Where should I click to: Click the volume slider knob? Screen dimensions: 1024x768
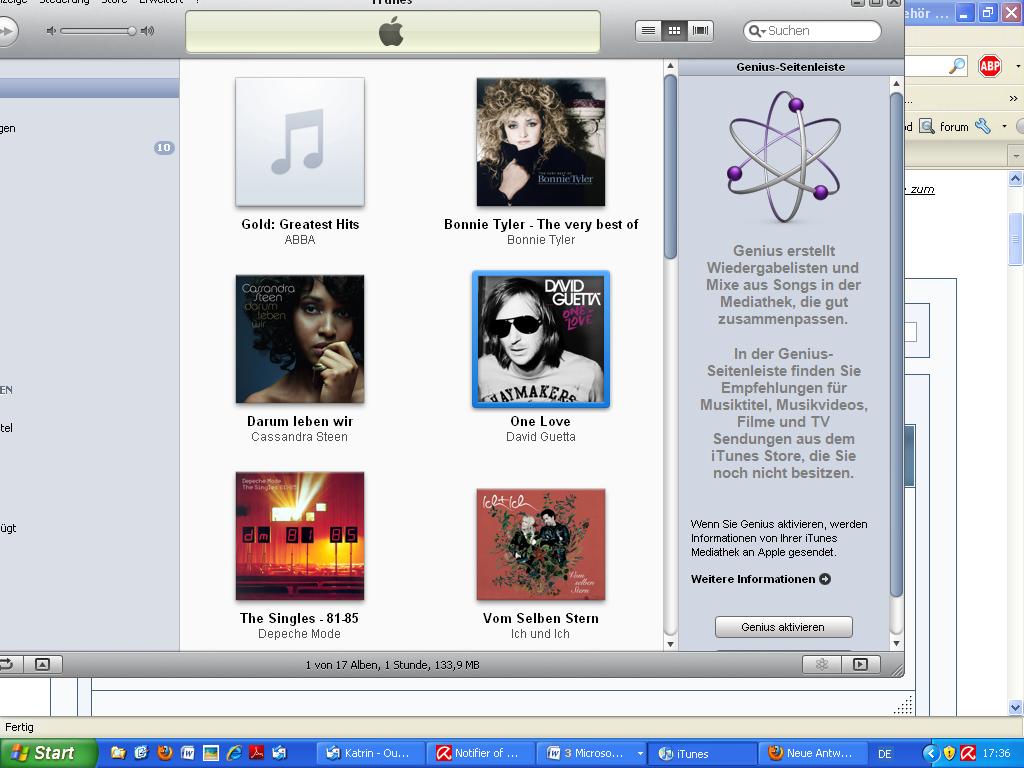(131, 31)
